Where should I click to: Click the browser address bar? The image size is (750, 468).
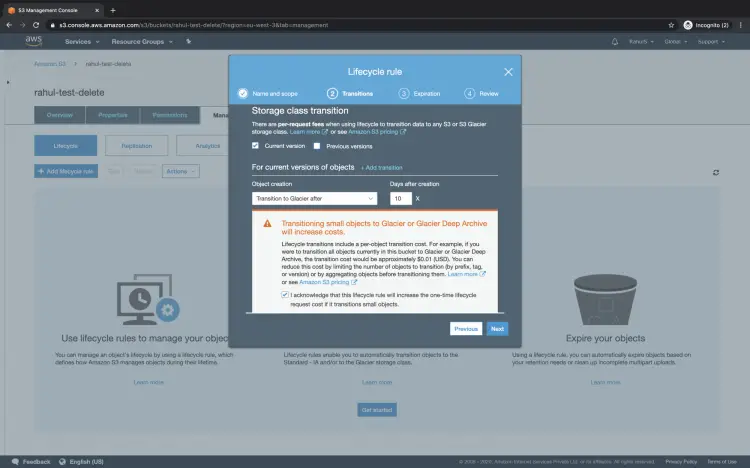[354, 25]
